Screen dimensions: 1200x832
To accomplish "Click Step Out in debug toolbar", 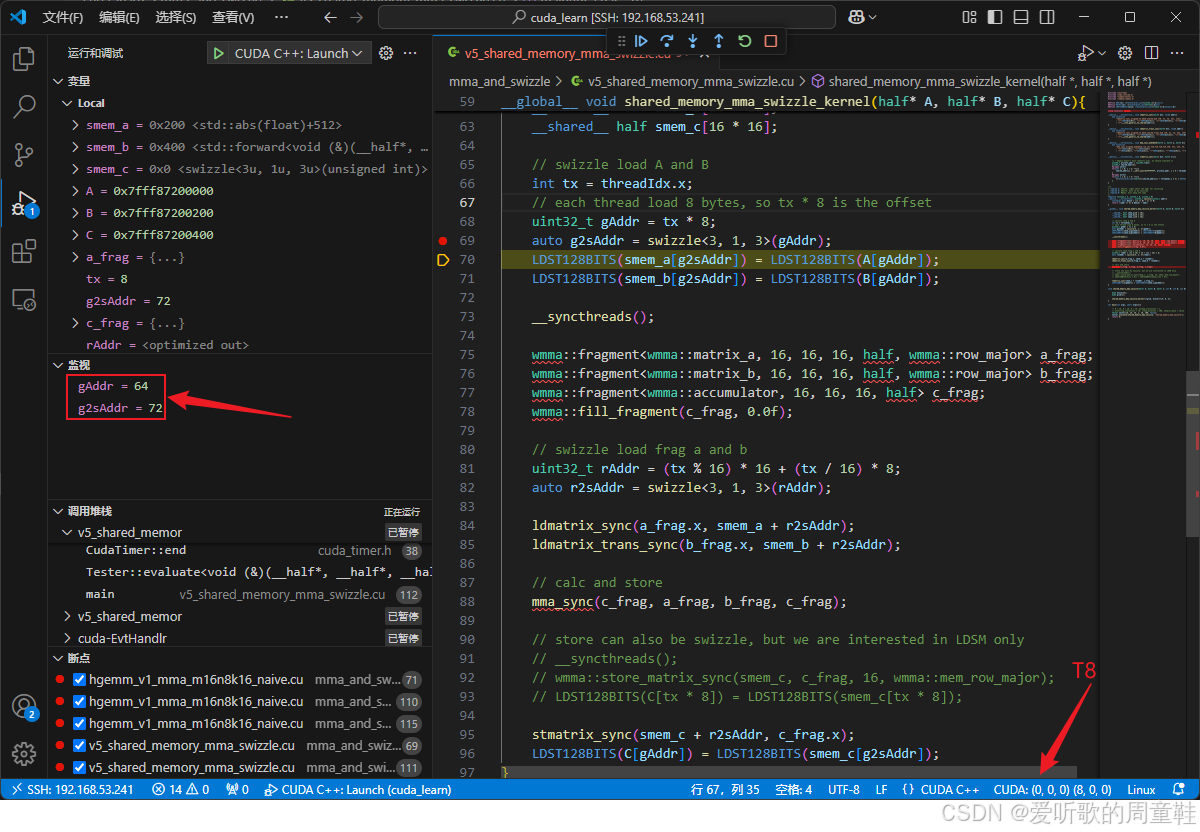I will [x=719, y=41].
